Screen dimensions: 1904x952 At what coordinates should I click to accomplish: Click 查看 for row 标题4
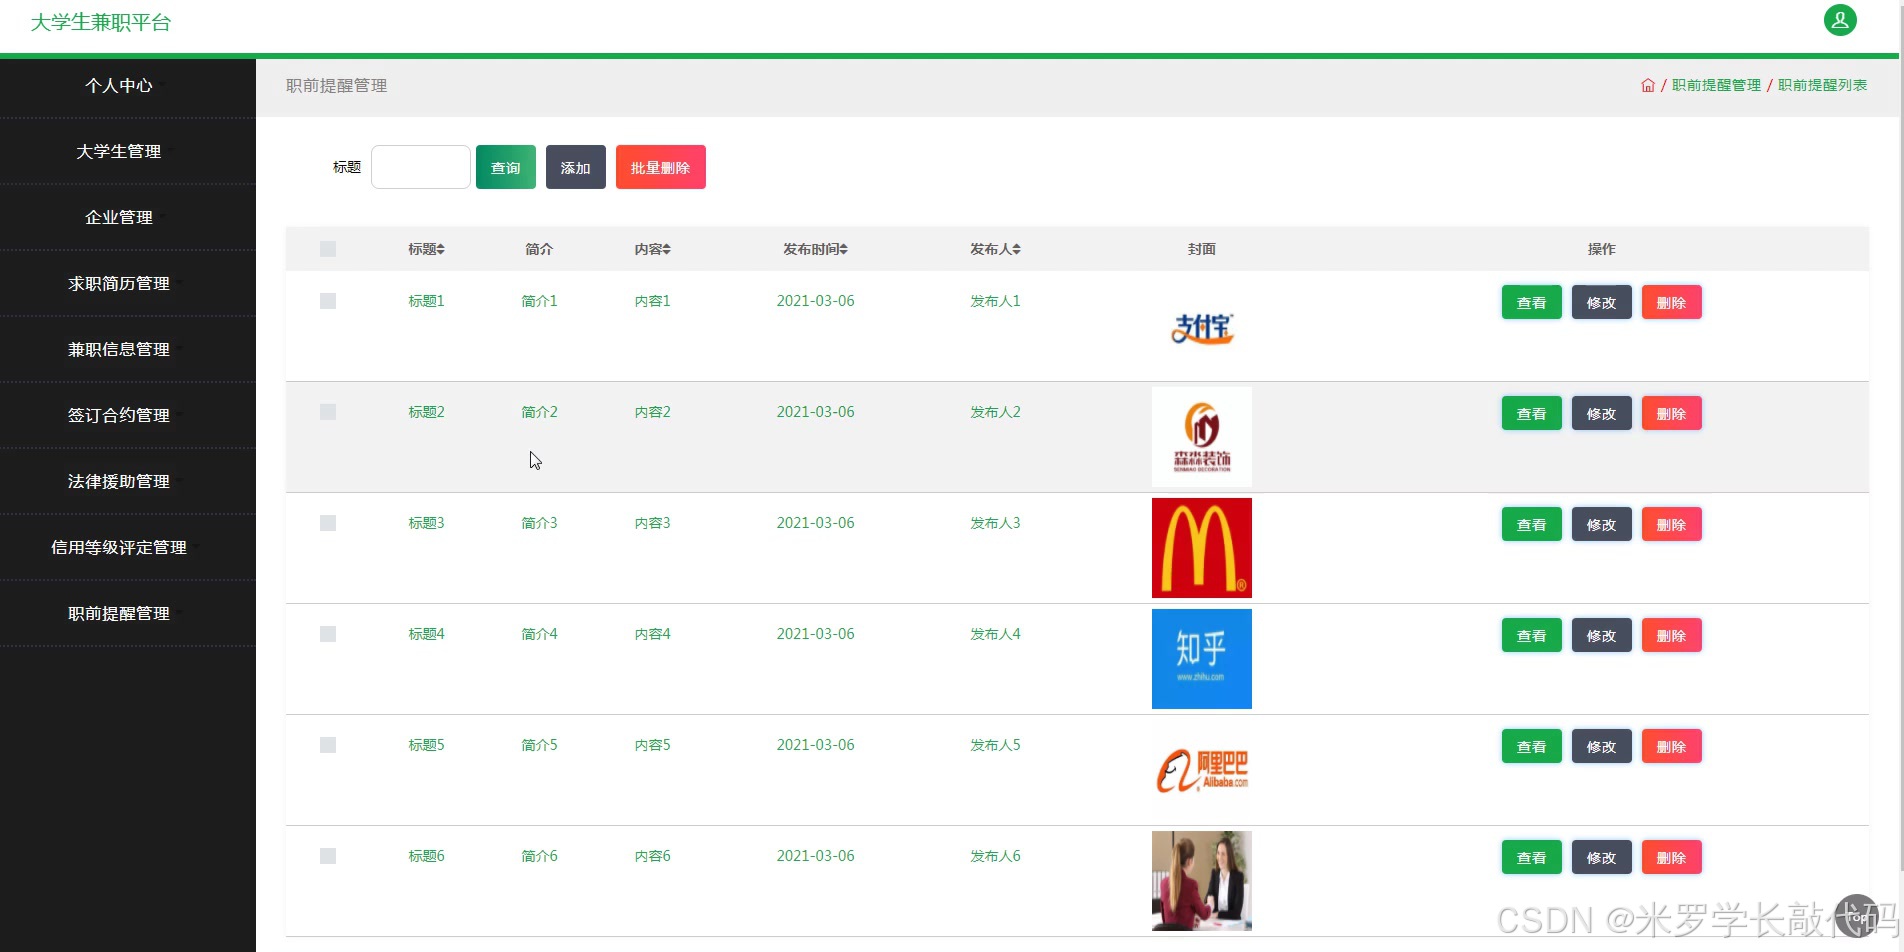coord(1532,635)
